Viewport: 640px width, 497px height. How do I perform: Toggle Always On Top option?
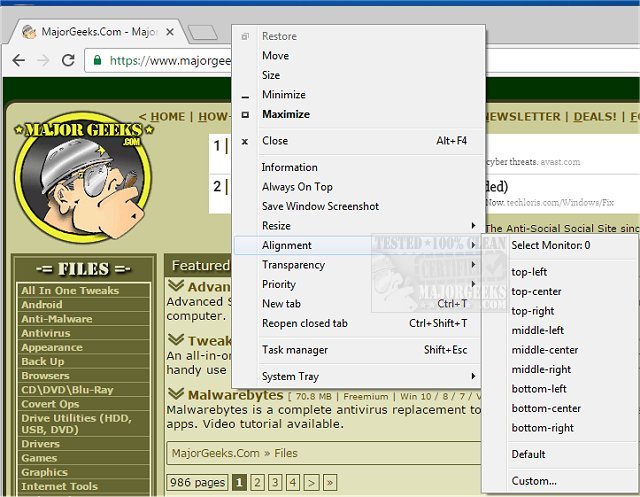(x=358, y=187)
